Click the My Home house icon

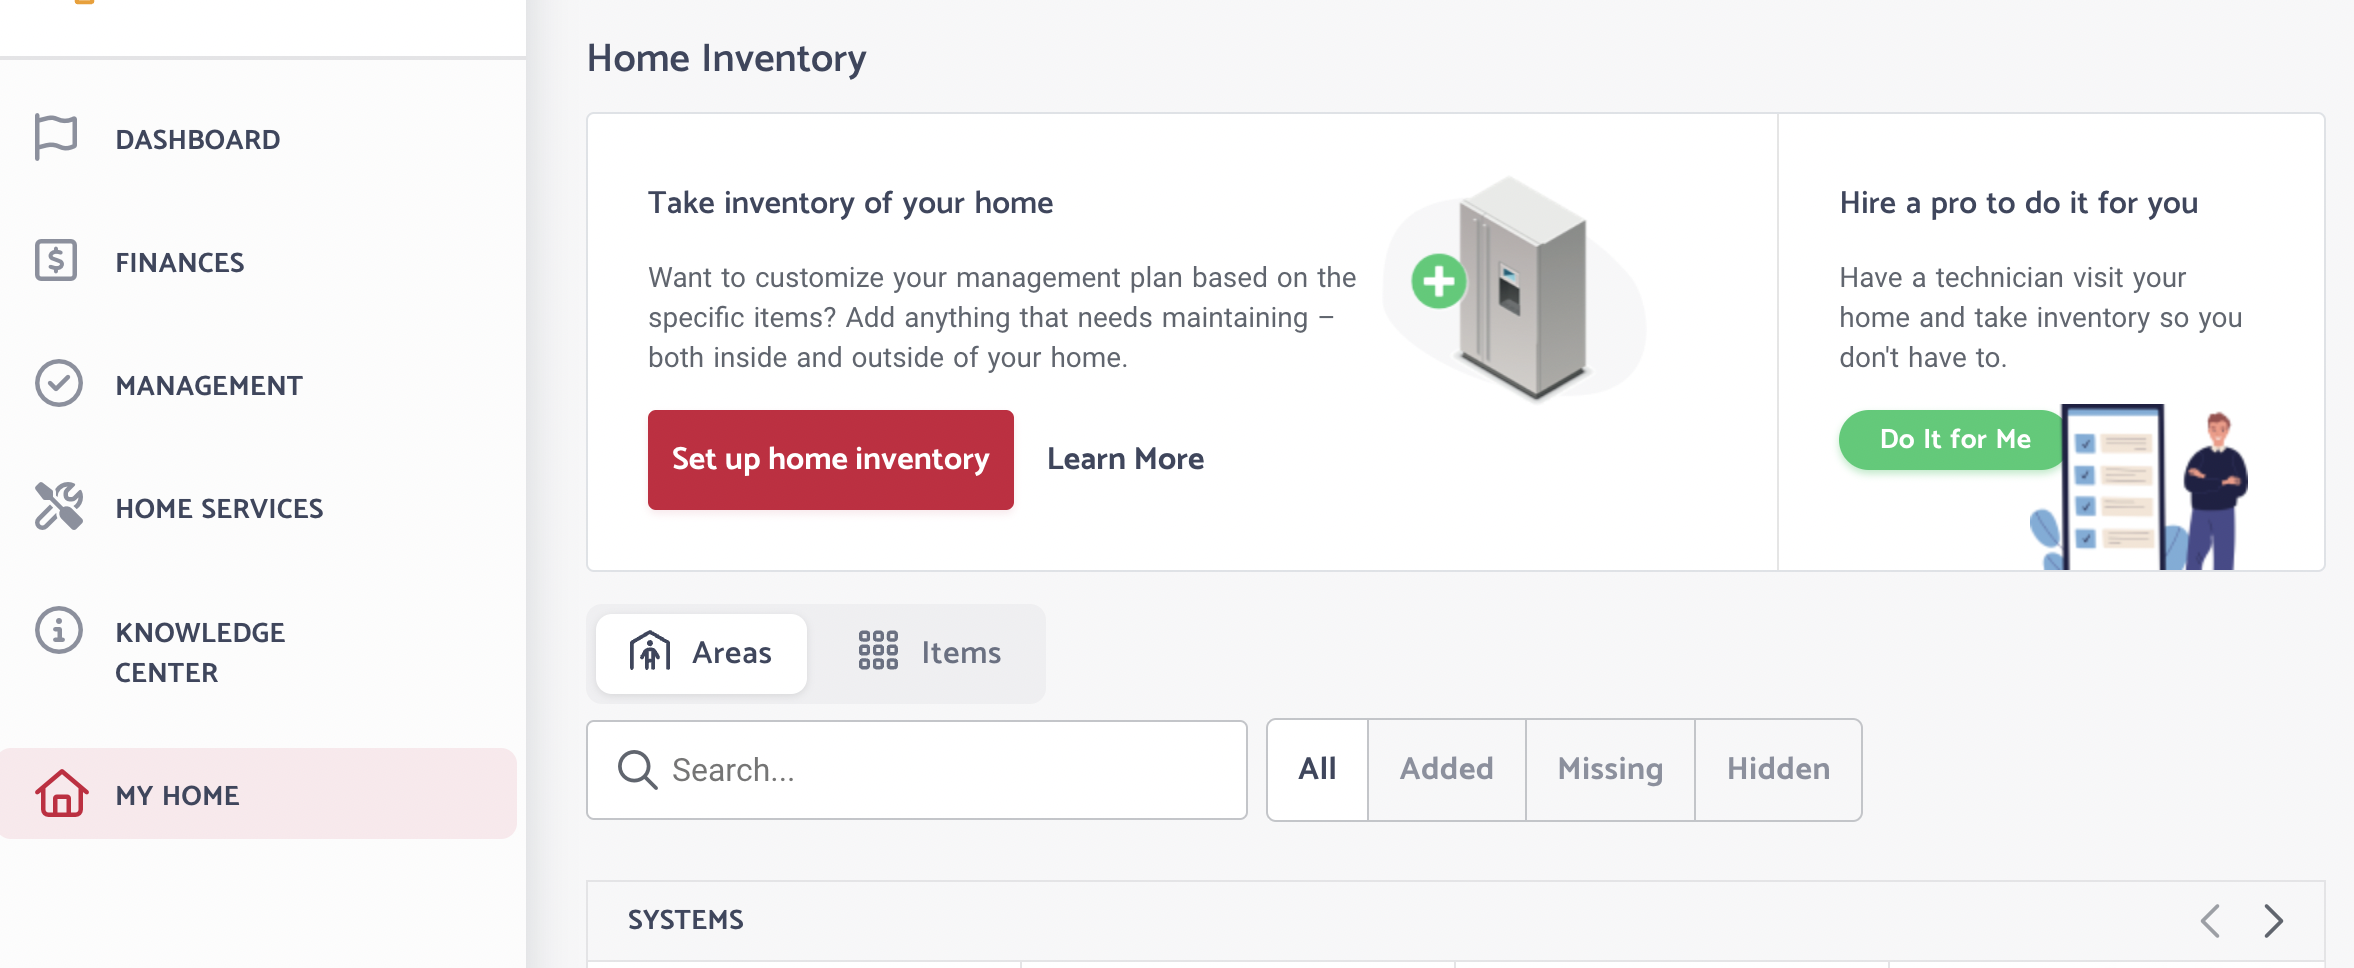click(x=62, y=793)
